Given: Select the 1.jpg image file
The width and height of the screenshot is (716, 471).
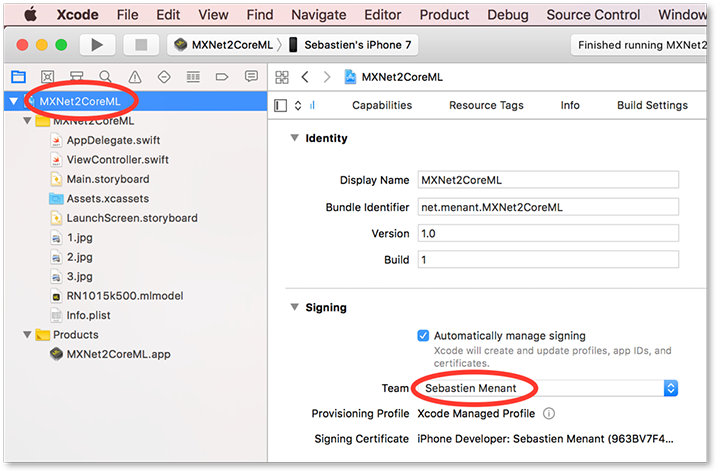Looking at the screenshot, I should coord(79,238).
